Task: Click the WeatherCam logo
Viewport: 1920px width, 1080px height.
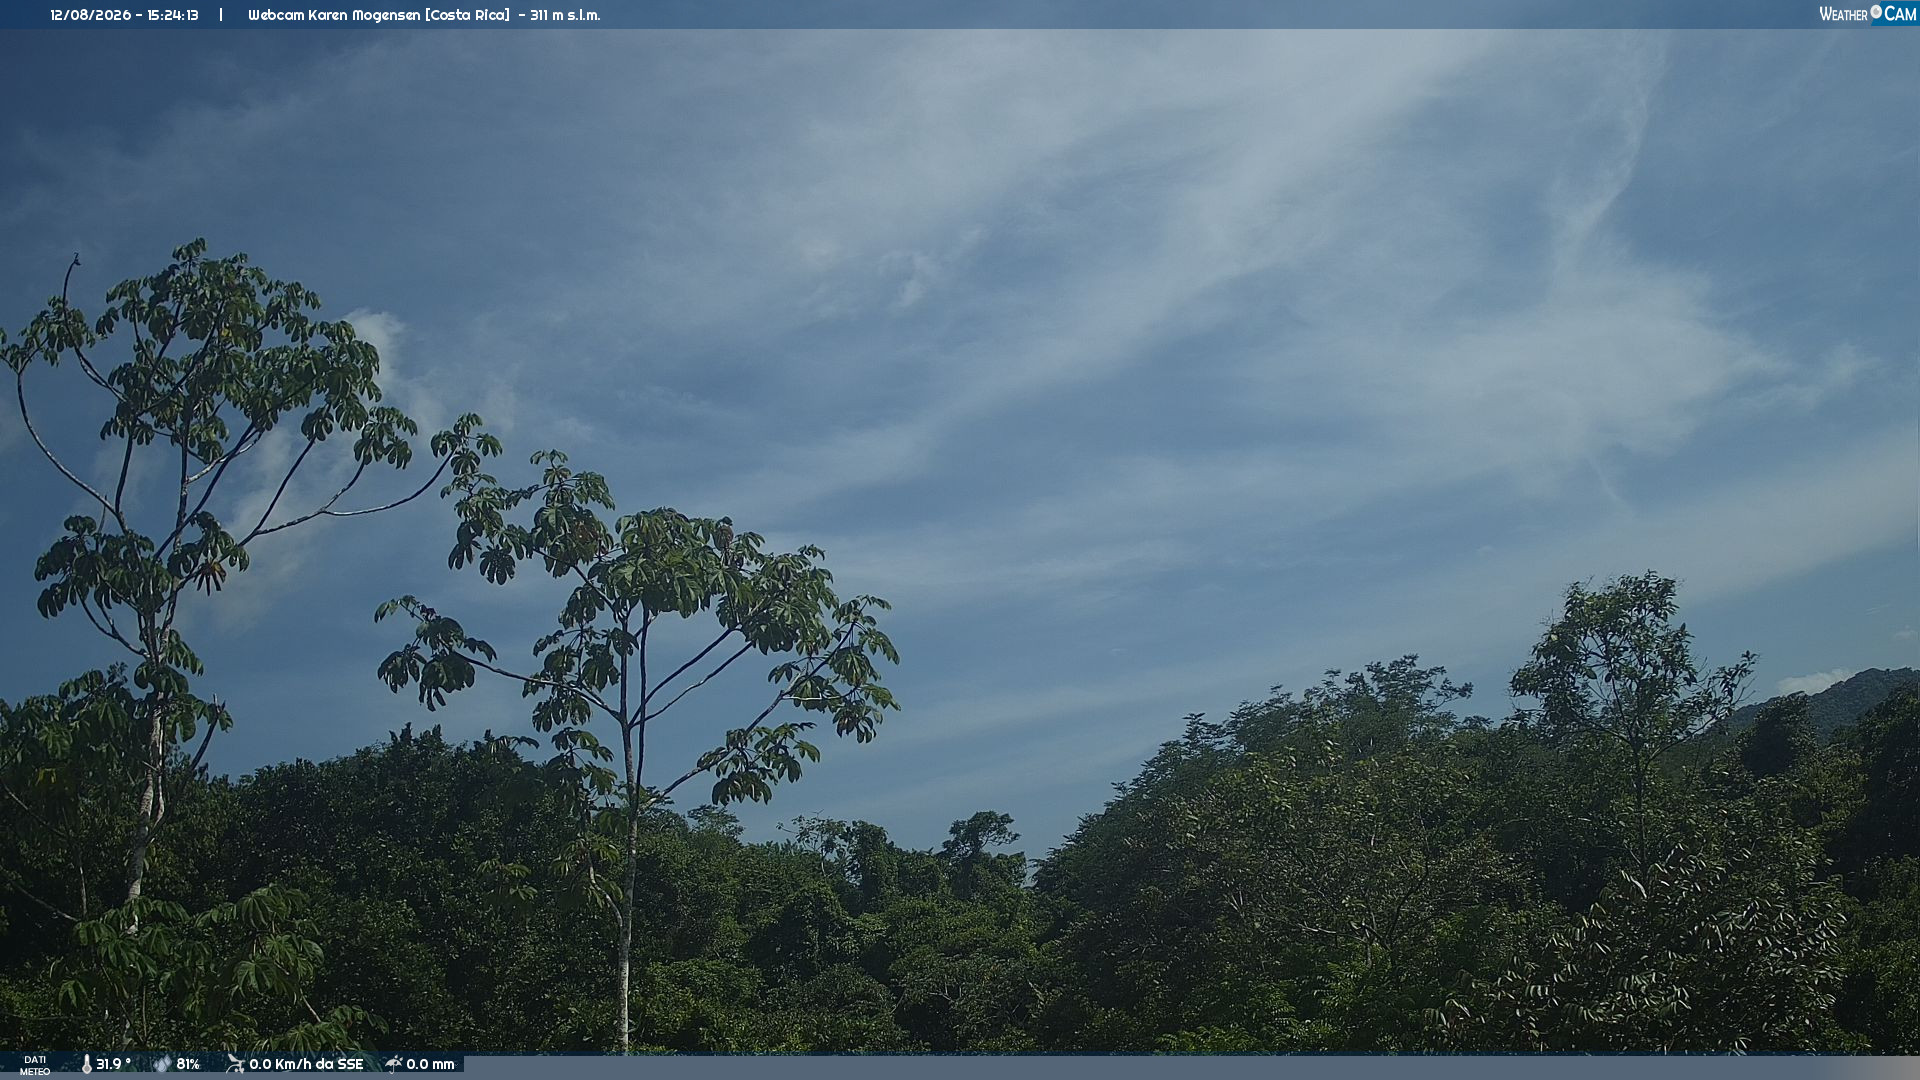Action: (x=1868, y=14)
